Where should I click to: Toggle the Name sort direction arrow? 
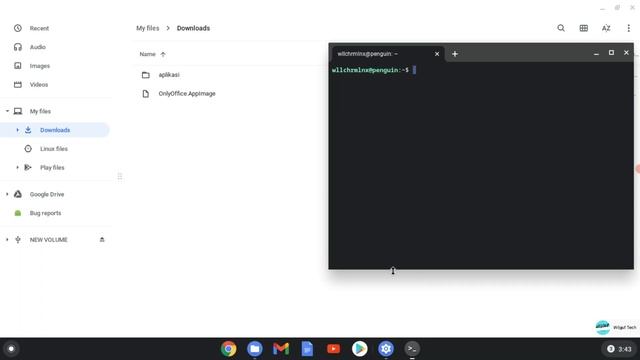pos(163,54)
